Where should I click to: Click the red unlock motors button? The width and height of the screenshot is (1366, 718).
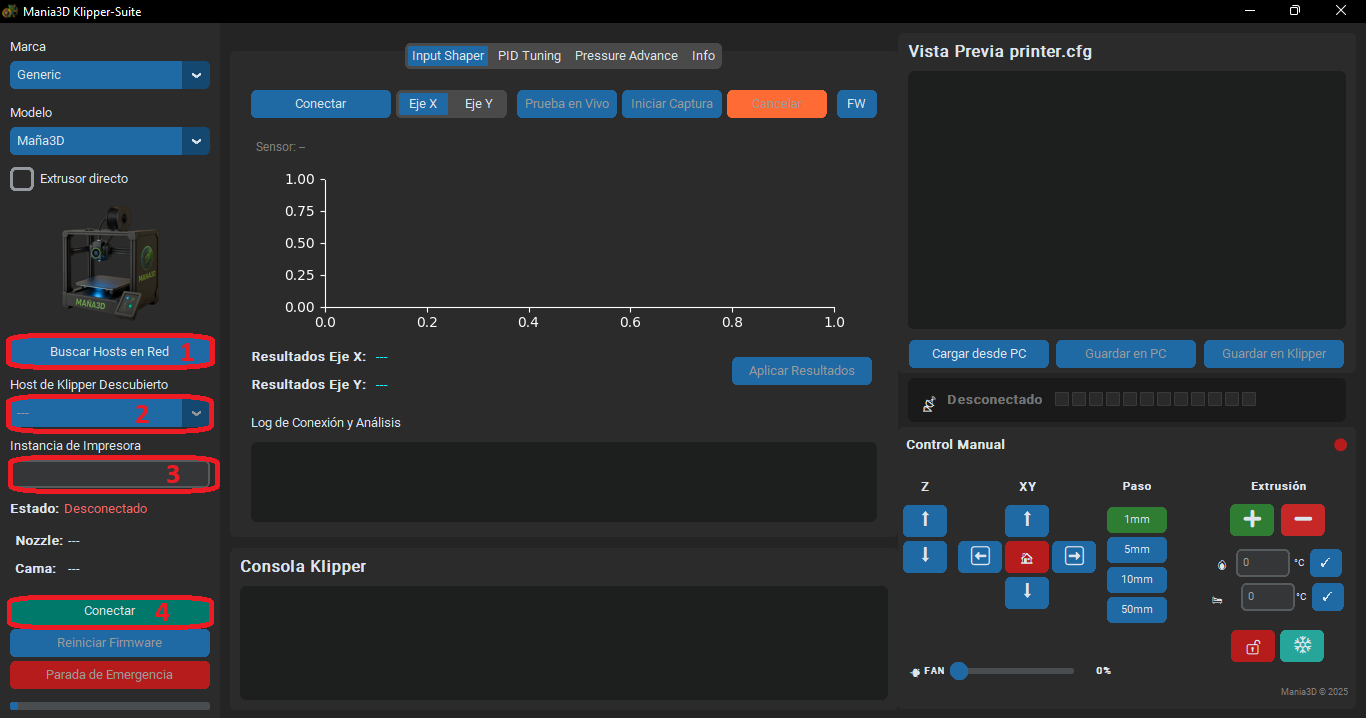point(1252,646)
